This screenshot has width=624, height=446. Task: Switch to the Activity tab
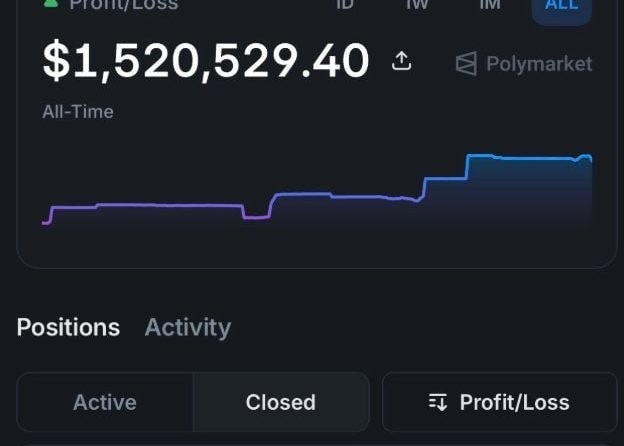187,327
